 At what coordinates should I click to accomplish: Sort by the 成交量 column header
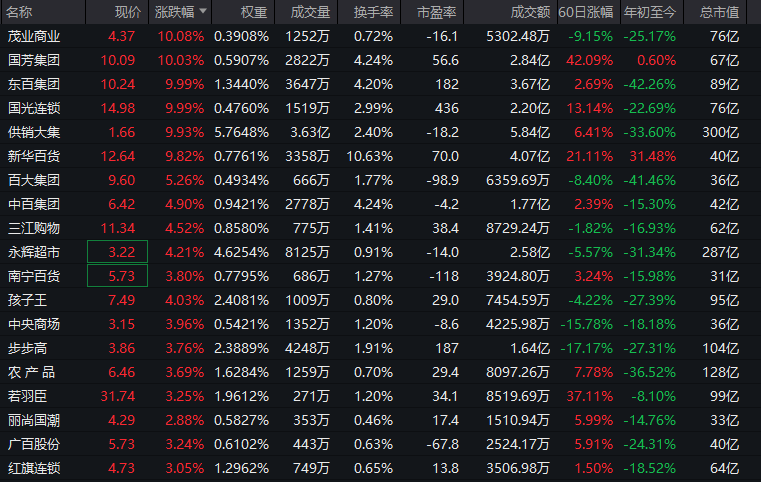pos(310,12)
